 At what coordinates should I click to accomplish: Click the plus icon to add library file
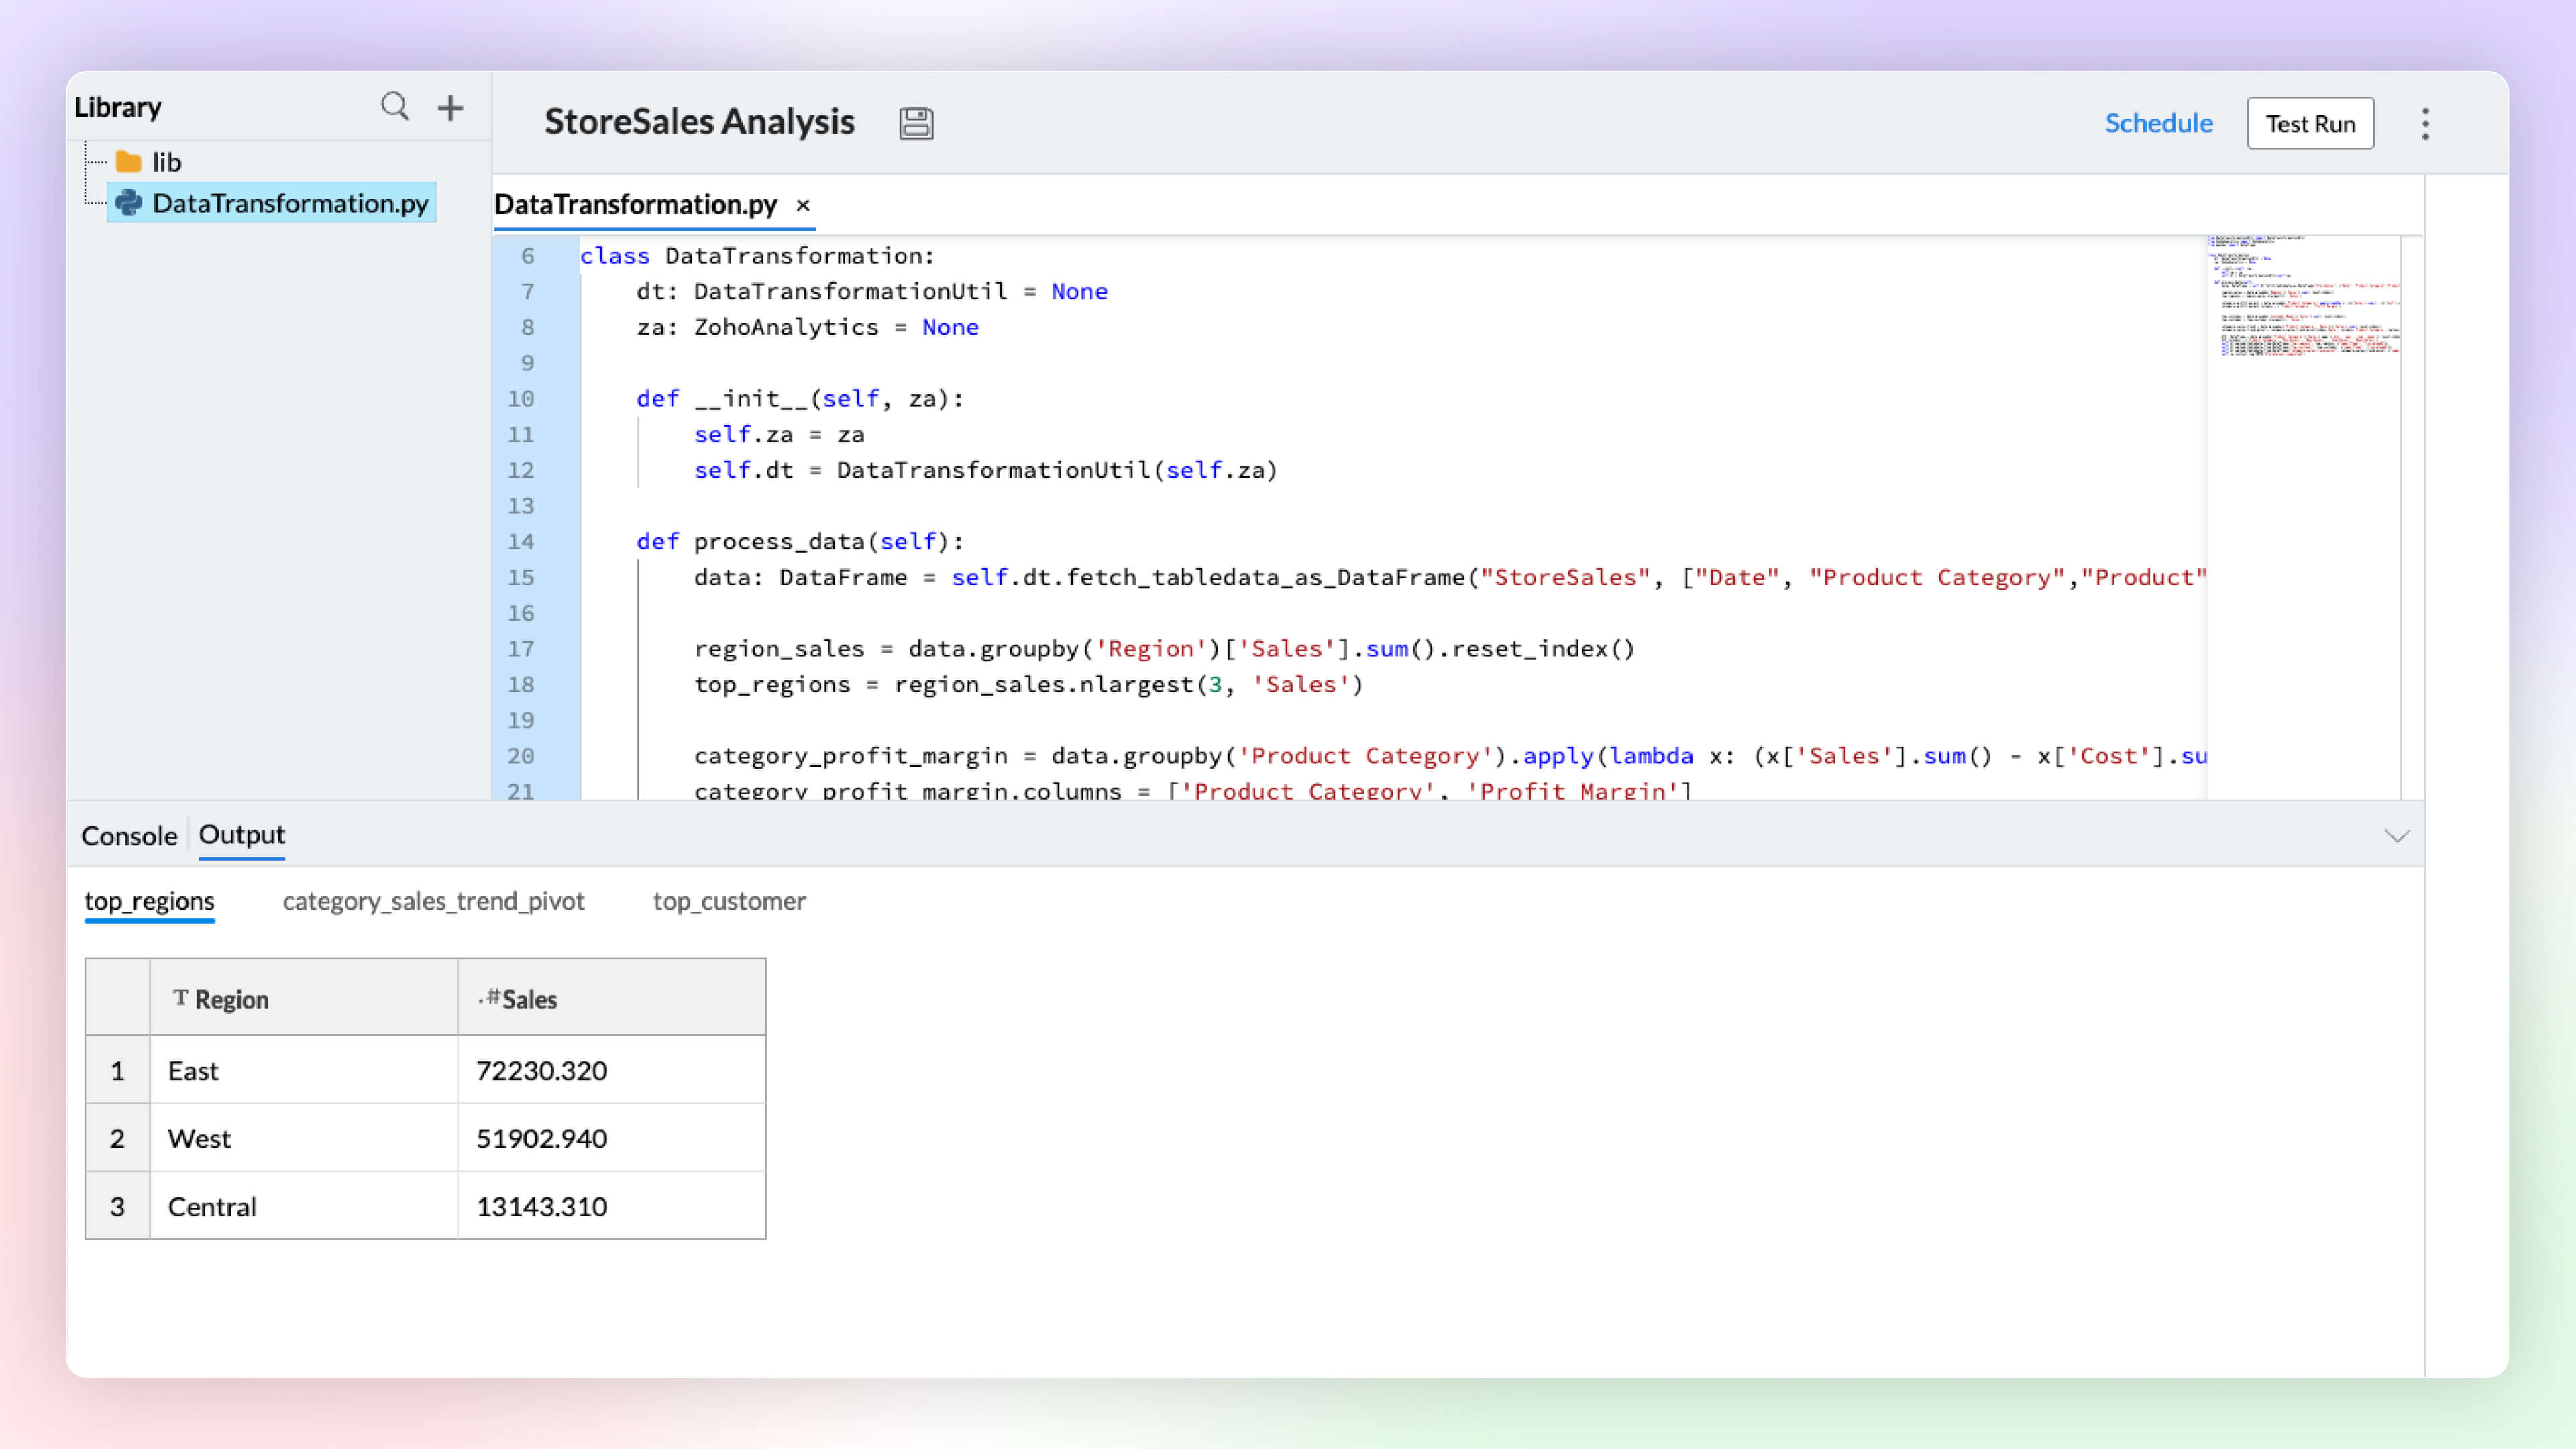coord(450,107)
